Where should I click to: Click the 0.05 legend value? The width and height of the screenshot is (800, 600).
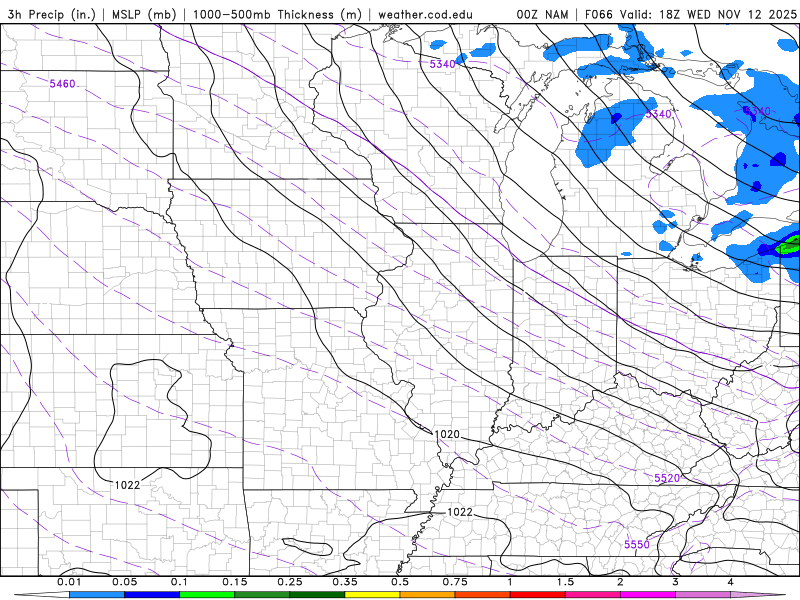point(124,582)
